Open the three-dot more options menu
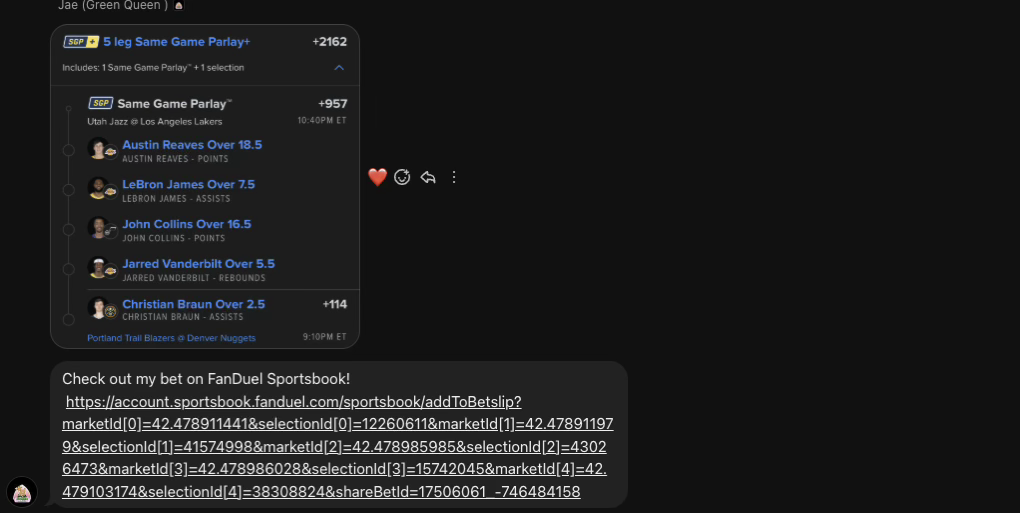This screenshot has height=513, width=1020. coord(453,177)
